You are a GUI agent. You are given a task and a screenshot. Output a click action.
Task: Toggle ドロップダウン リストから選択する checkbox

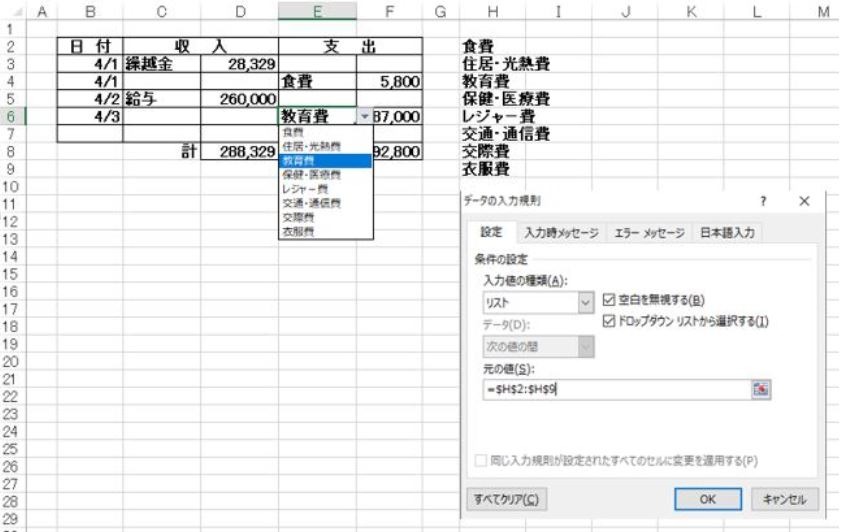(612, 319)
